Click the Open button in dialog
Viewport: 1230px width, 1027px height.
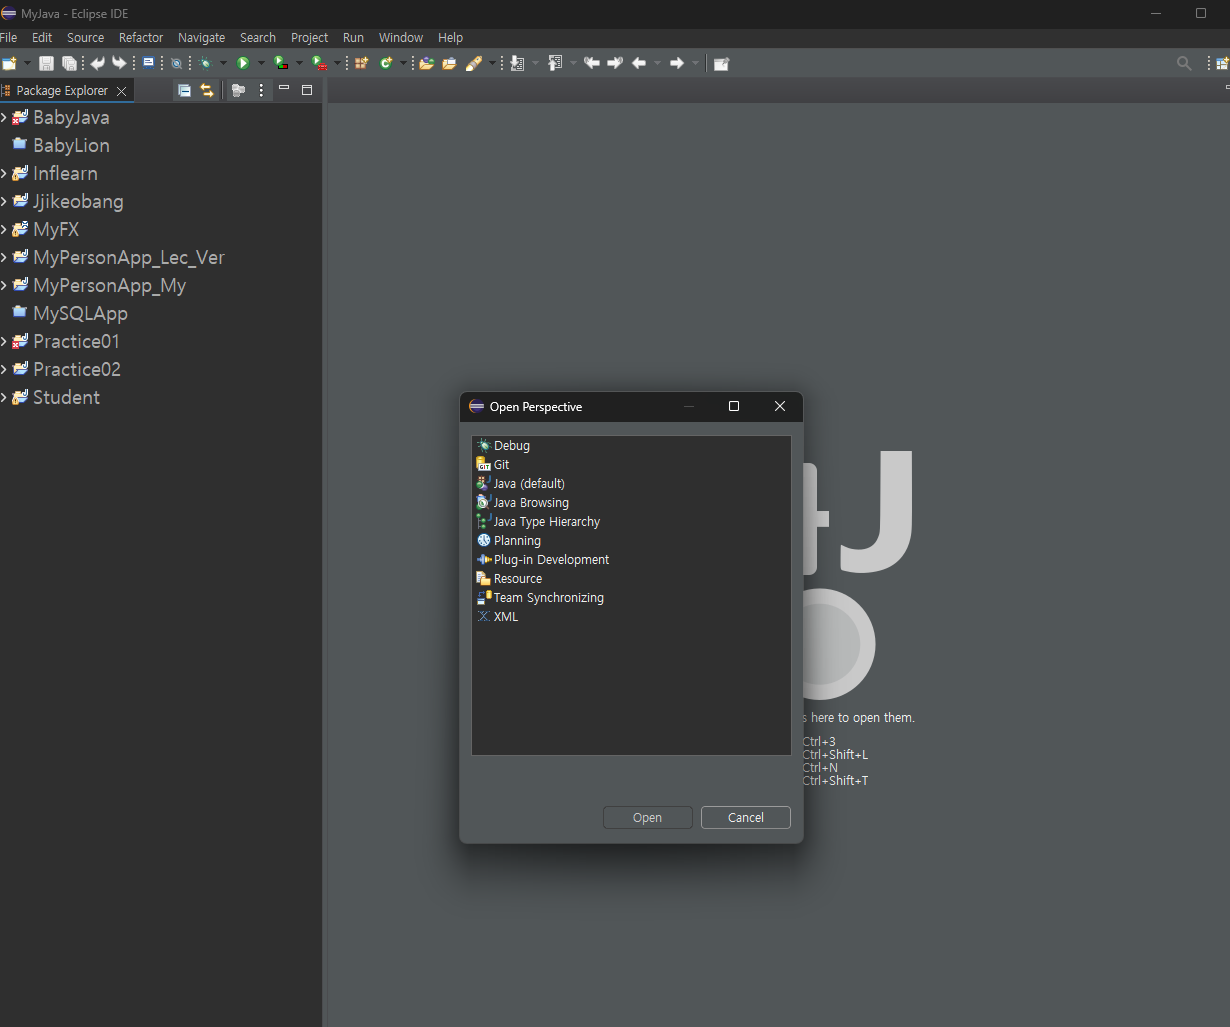point(647,817)
